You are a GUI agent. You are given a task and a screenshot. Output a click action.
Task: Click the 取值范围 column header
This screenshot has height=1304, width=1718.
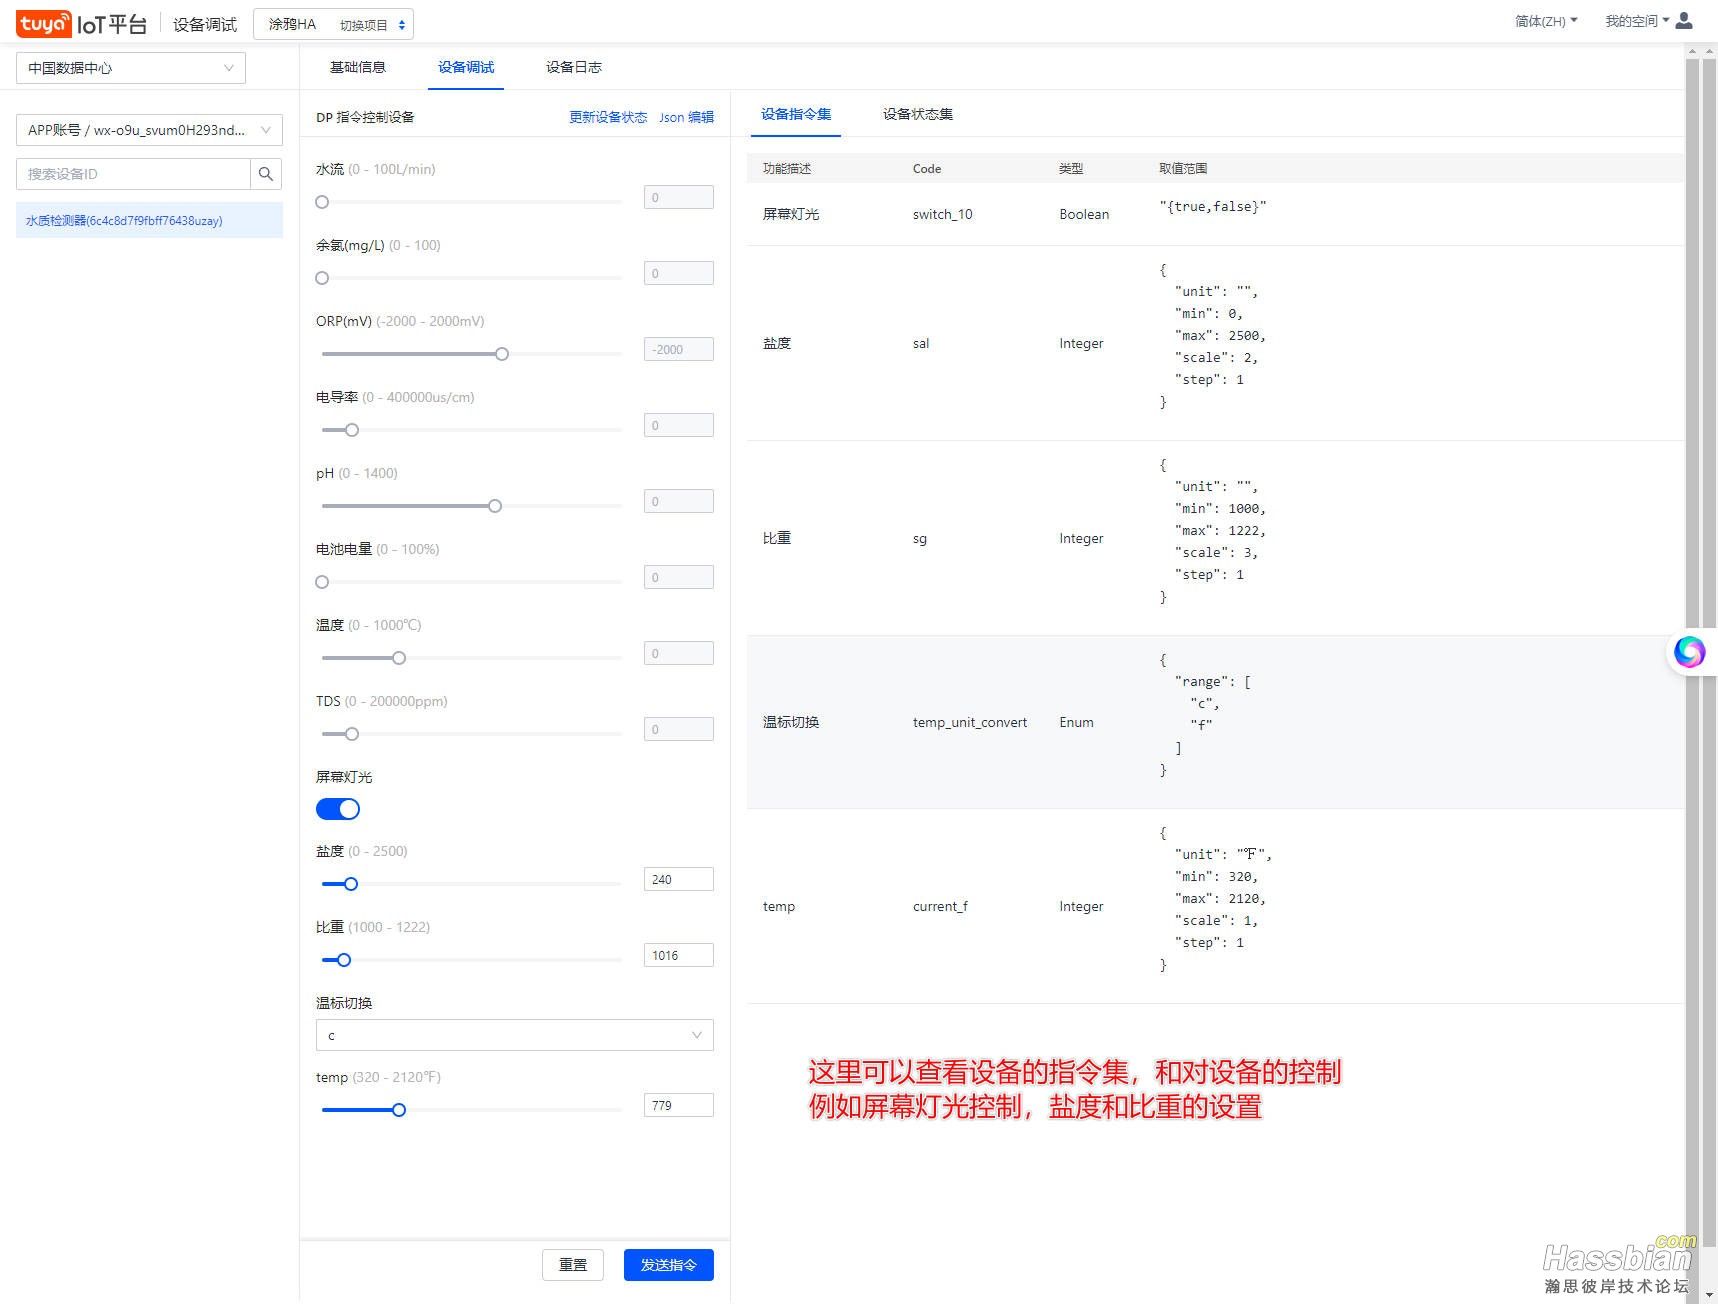point(1183,168)
